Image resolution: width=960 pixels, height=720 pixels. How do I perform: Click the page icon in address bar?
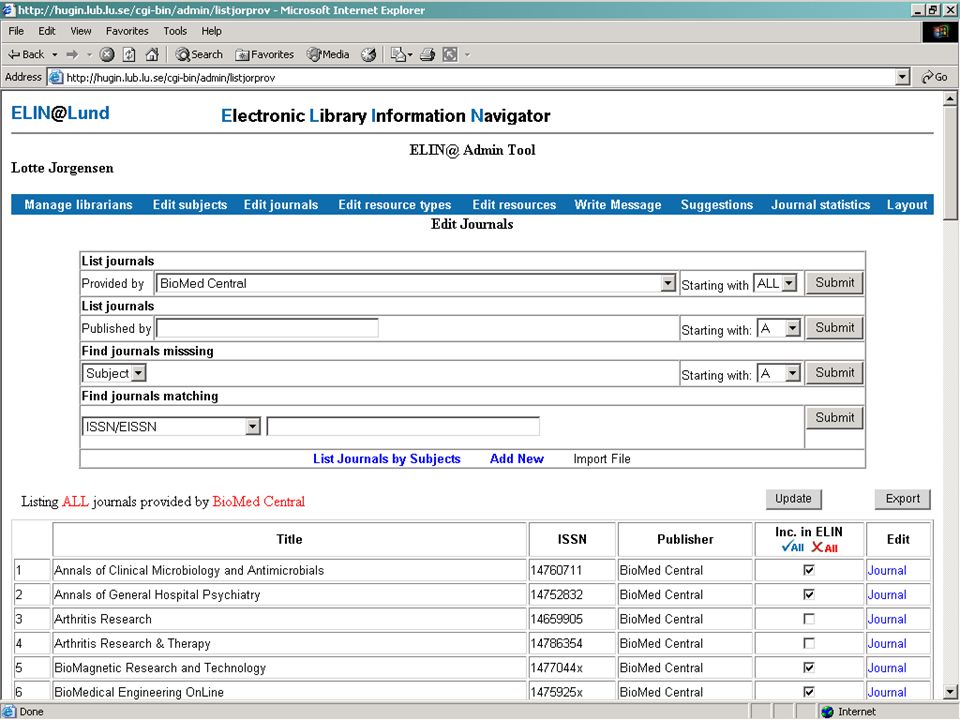click(x=56, y=77)
